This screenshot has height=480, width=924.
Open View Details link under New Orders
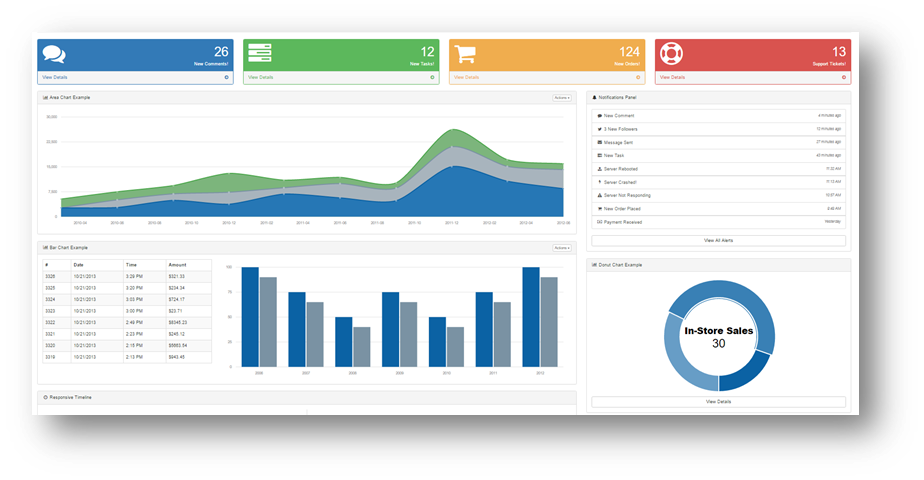point(466,77)
